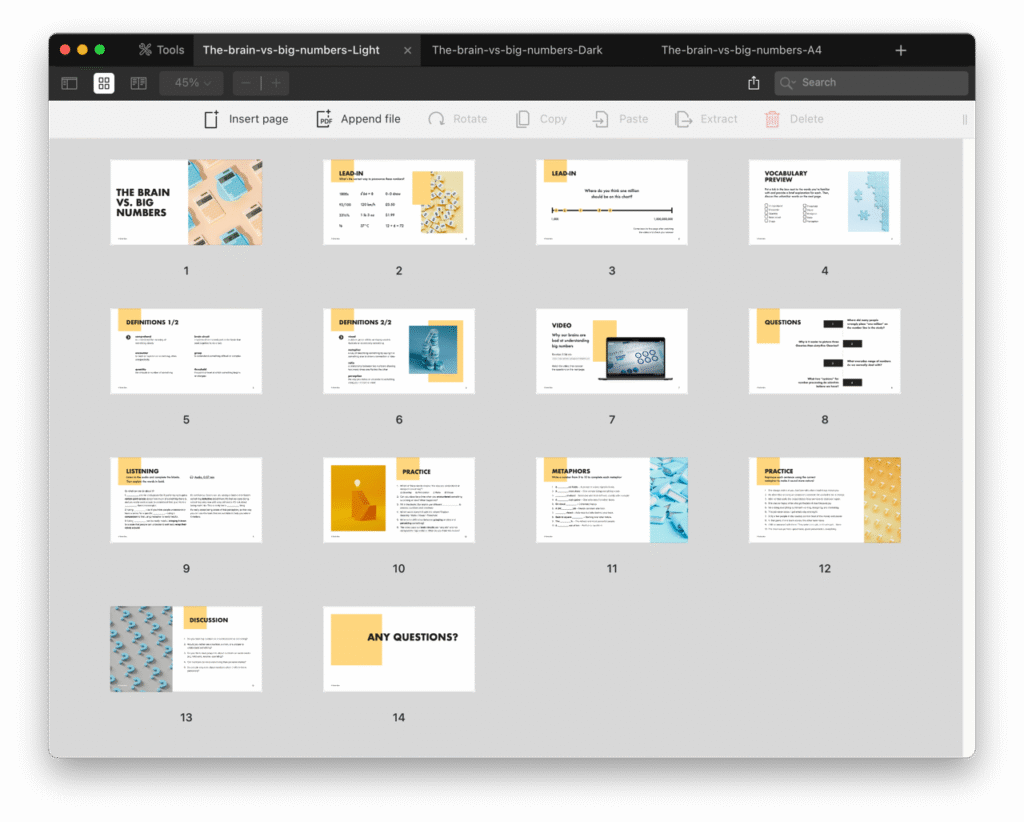Open the Tools menu

[161, 50]
